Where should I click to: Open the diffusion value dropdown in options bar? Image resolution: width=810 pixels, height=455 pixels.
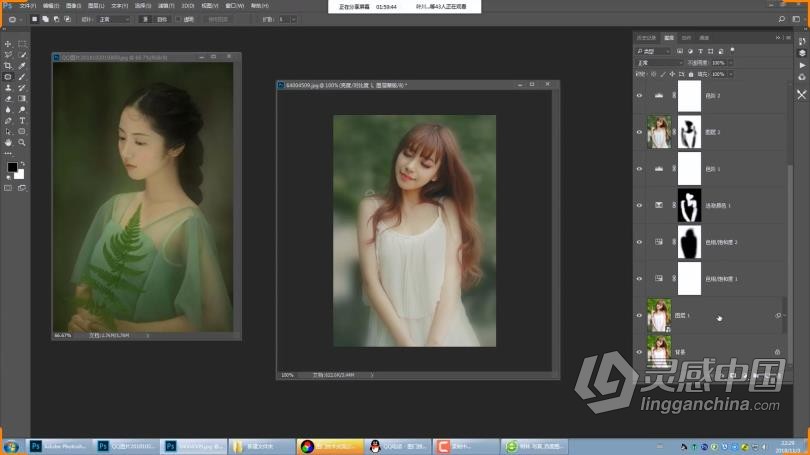click(x=293, y=19)
